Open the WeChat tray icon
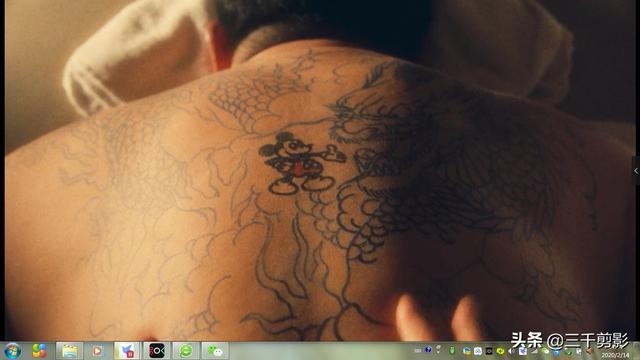This screenshot has width=640, height=360. point(545,351)
